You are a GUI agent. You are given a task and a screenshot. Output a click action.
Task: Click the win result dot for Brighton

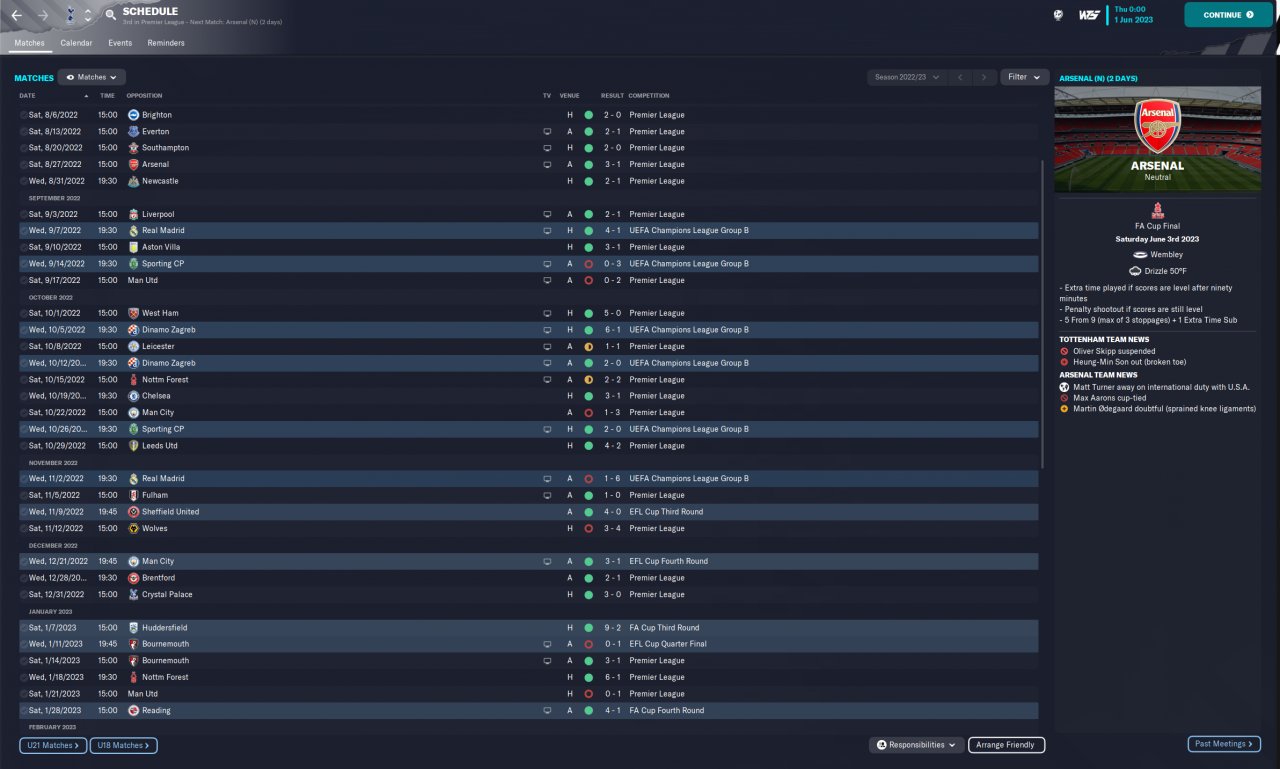coord(588,115)
